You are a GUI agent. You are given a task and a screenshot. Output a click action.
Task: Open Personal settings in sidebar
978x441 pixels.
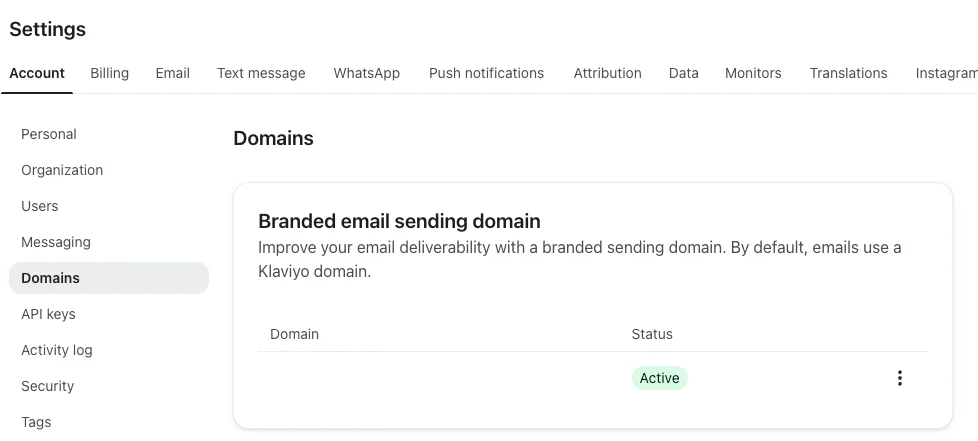click(49, 134)
